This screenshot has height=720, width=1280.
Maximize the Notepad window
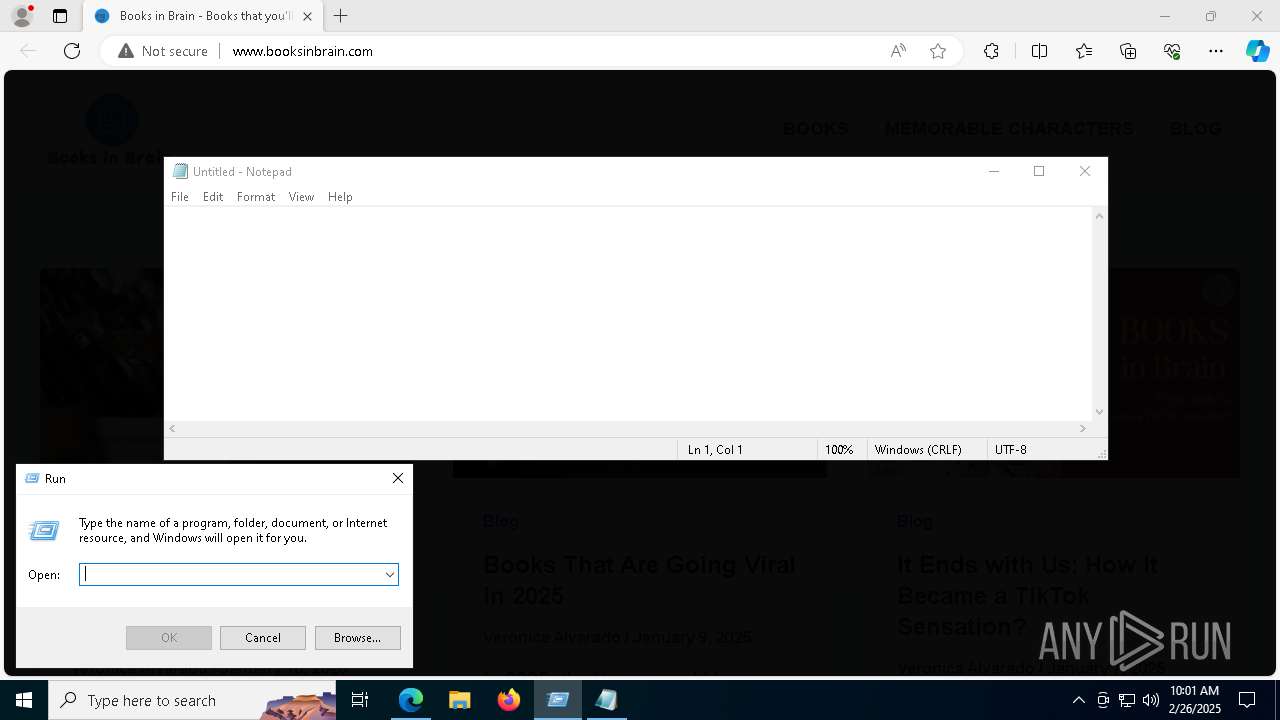(1039, 171)
